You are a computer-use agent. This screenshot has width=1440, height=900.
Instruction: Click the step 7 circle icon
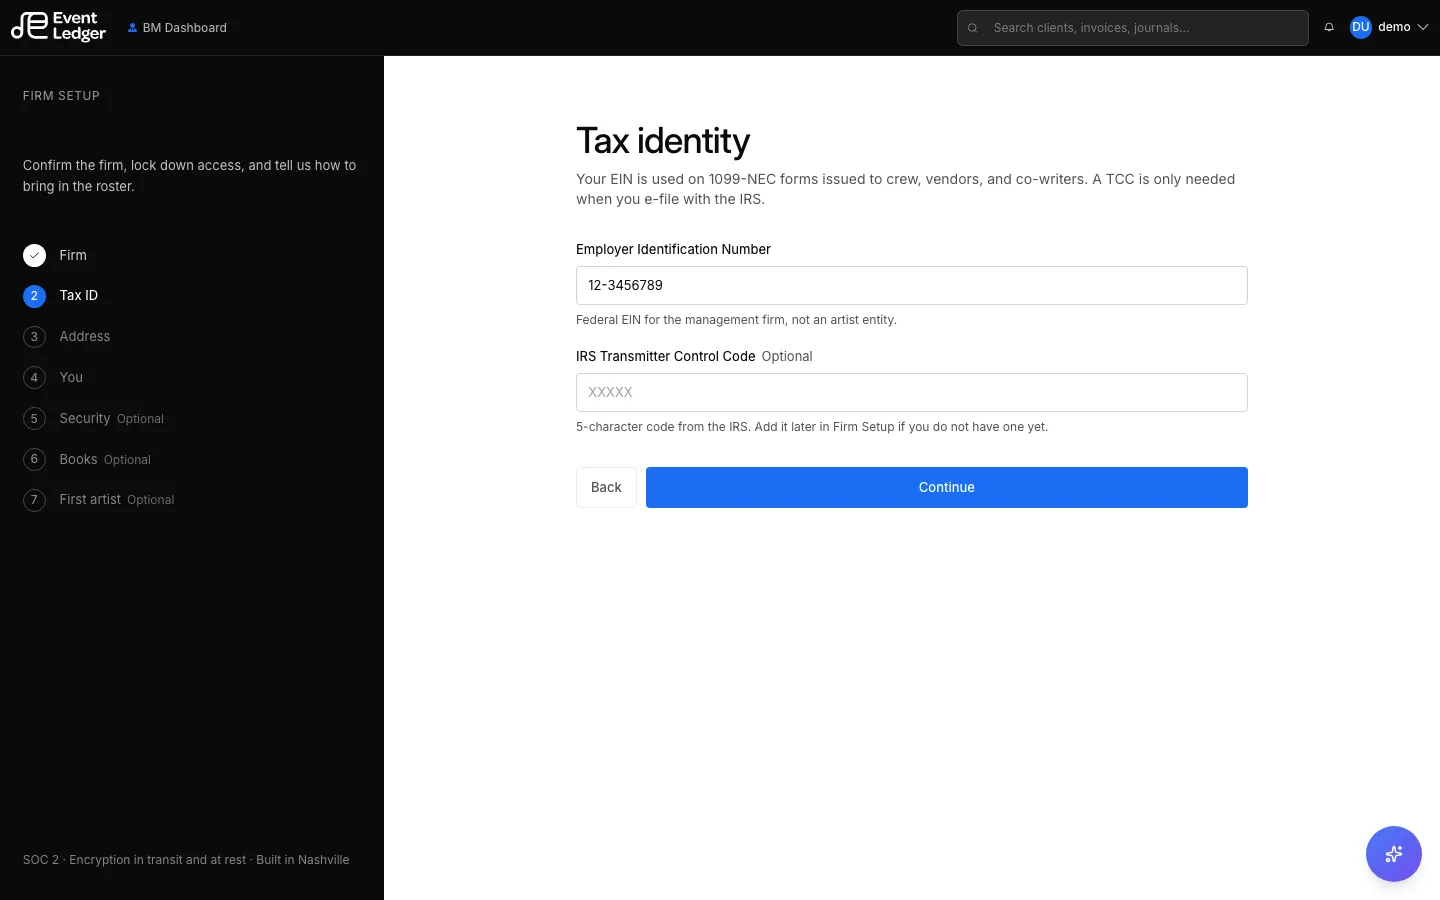(34, 500)
